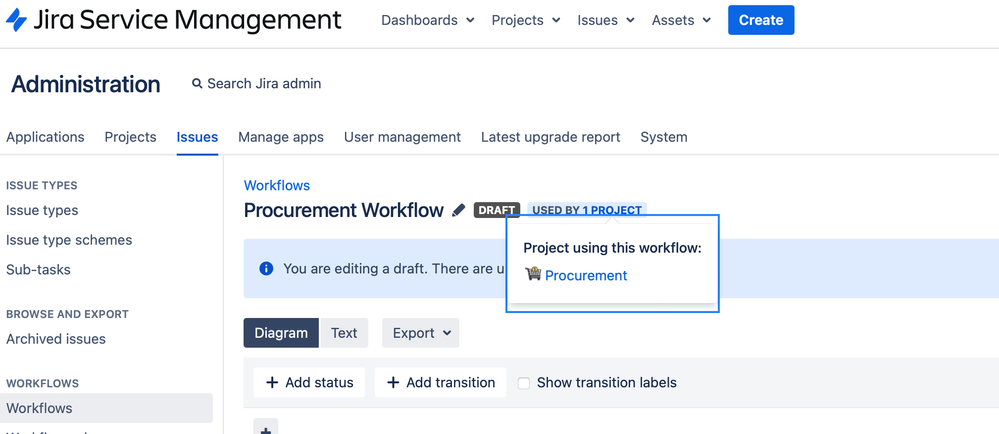Open Archived issues in sidebar
The image size is (999, 434).
pos(56,339)
